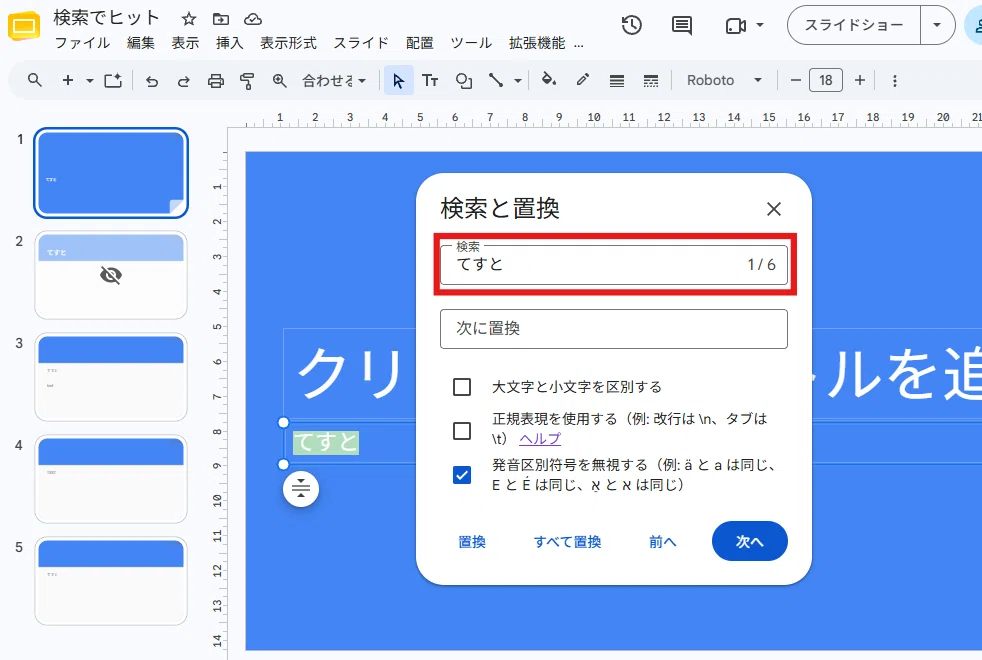
Task: Expand the line type dropdown arrow
Action: pos(518,81)
